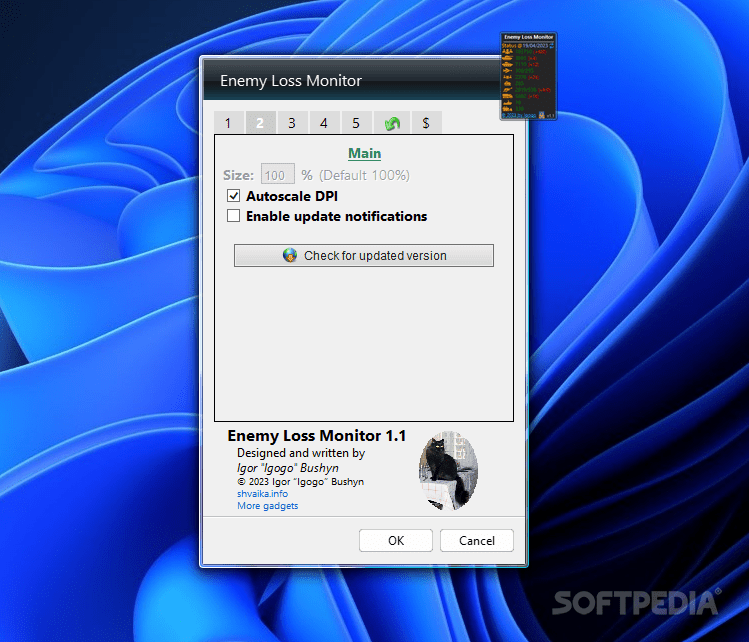Viewport: 749px width, 642px height.
Task: Select settings tab 2
Action: (260, 123)
